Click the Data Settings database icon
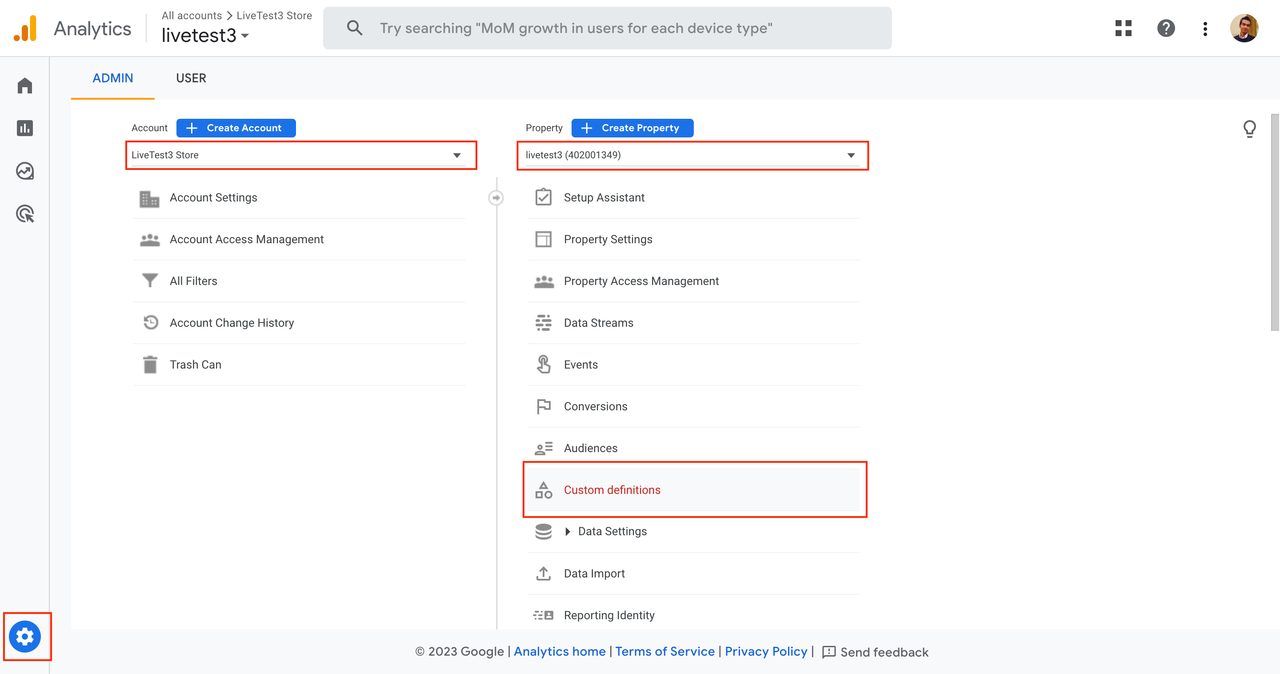Screen dimensions: 1280x674 pos(544,532)
